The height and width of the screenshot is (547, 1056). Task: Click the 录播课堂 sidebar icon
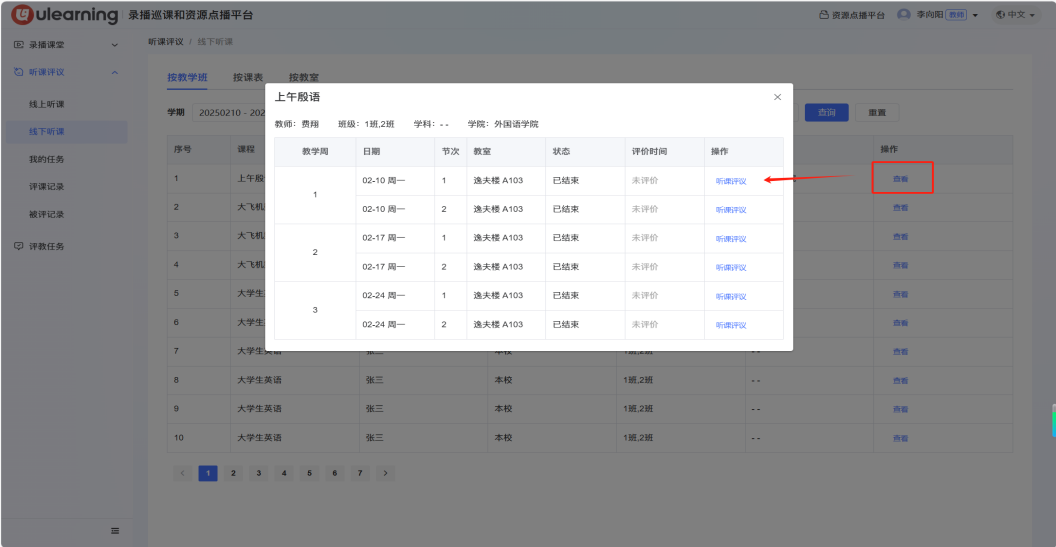(19, 45)
